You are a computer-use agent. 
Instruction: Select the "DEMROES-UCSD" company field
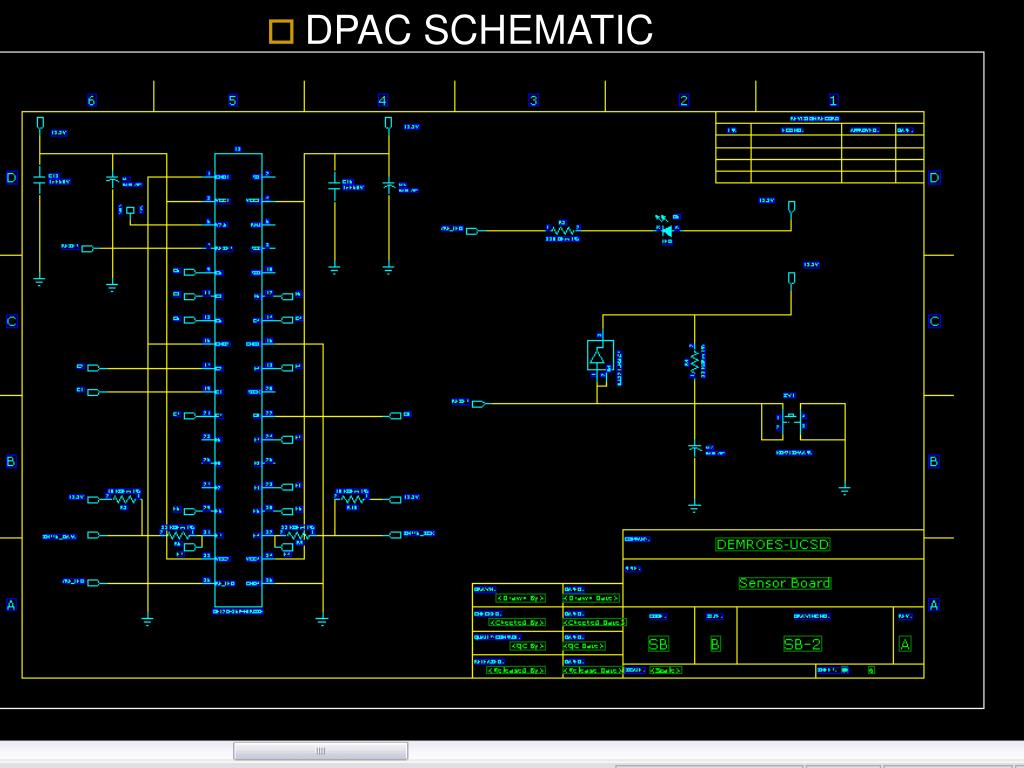pyautogui.click(x=773, y=544)
